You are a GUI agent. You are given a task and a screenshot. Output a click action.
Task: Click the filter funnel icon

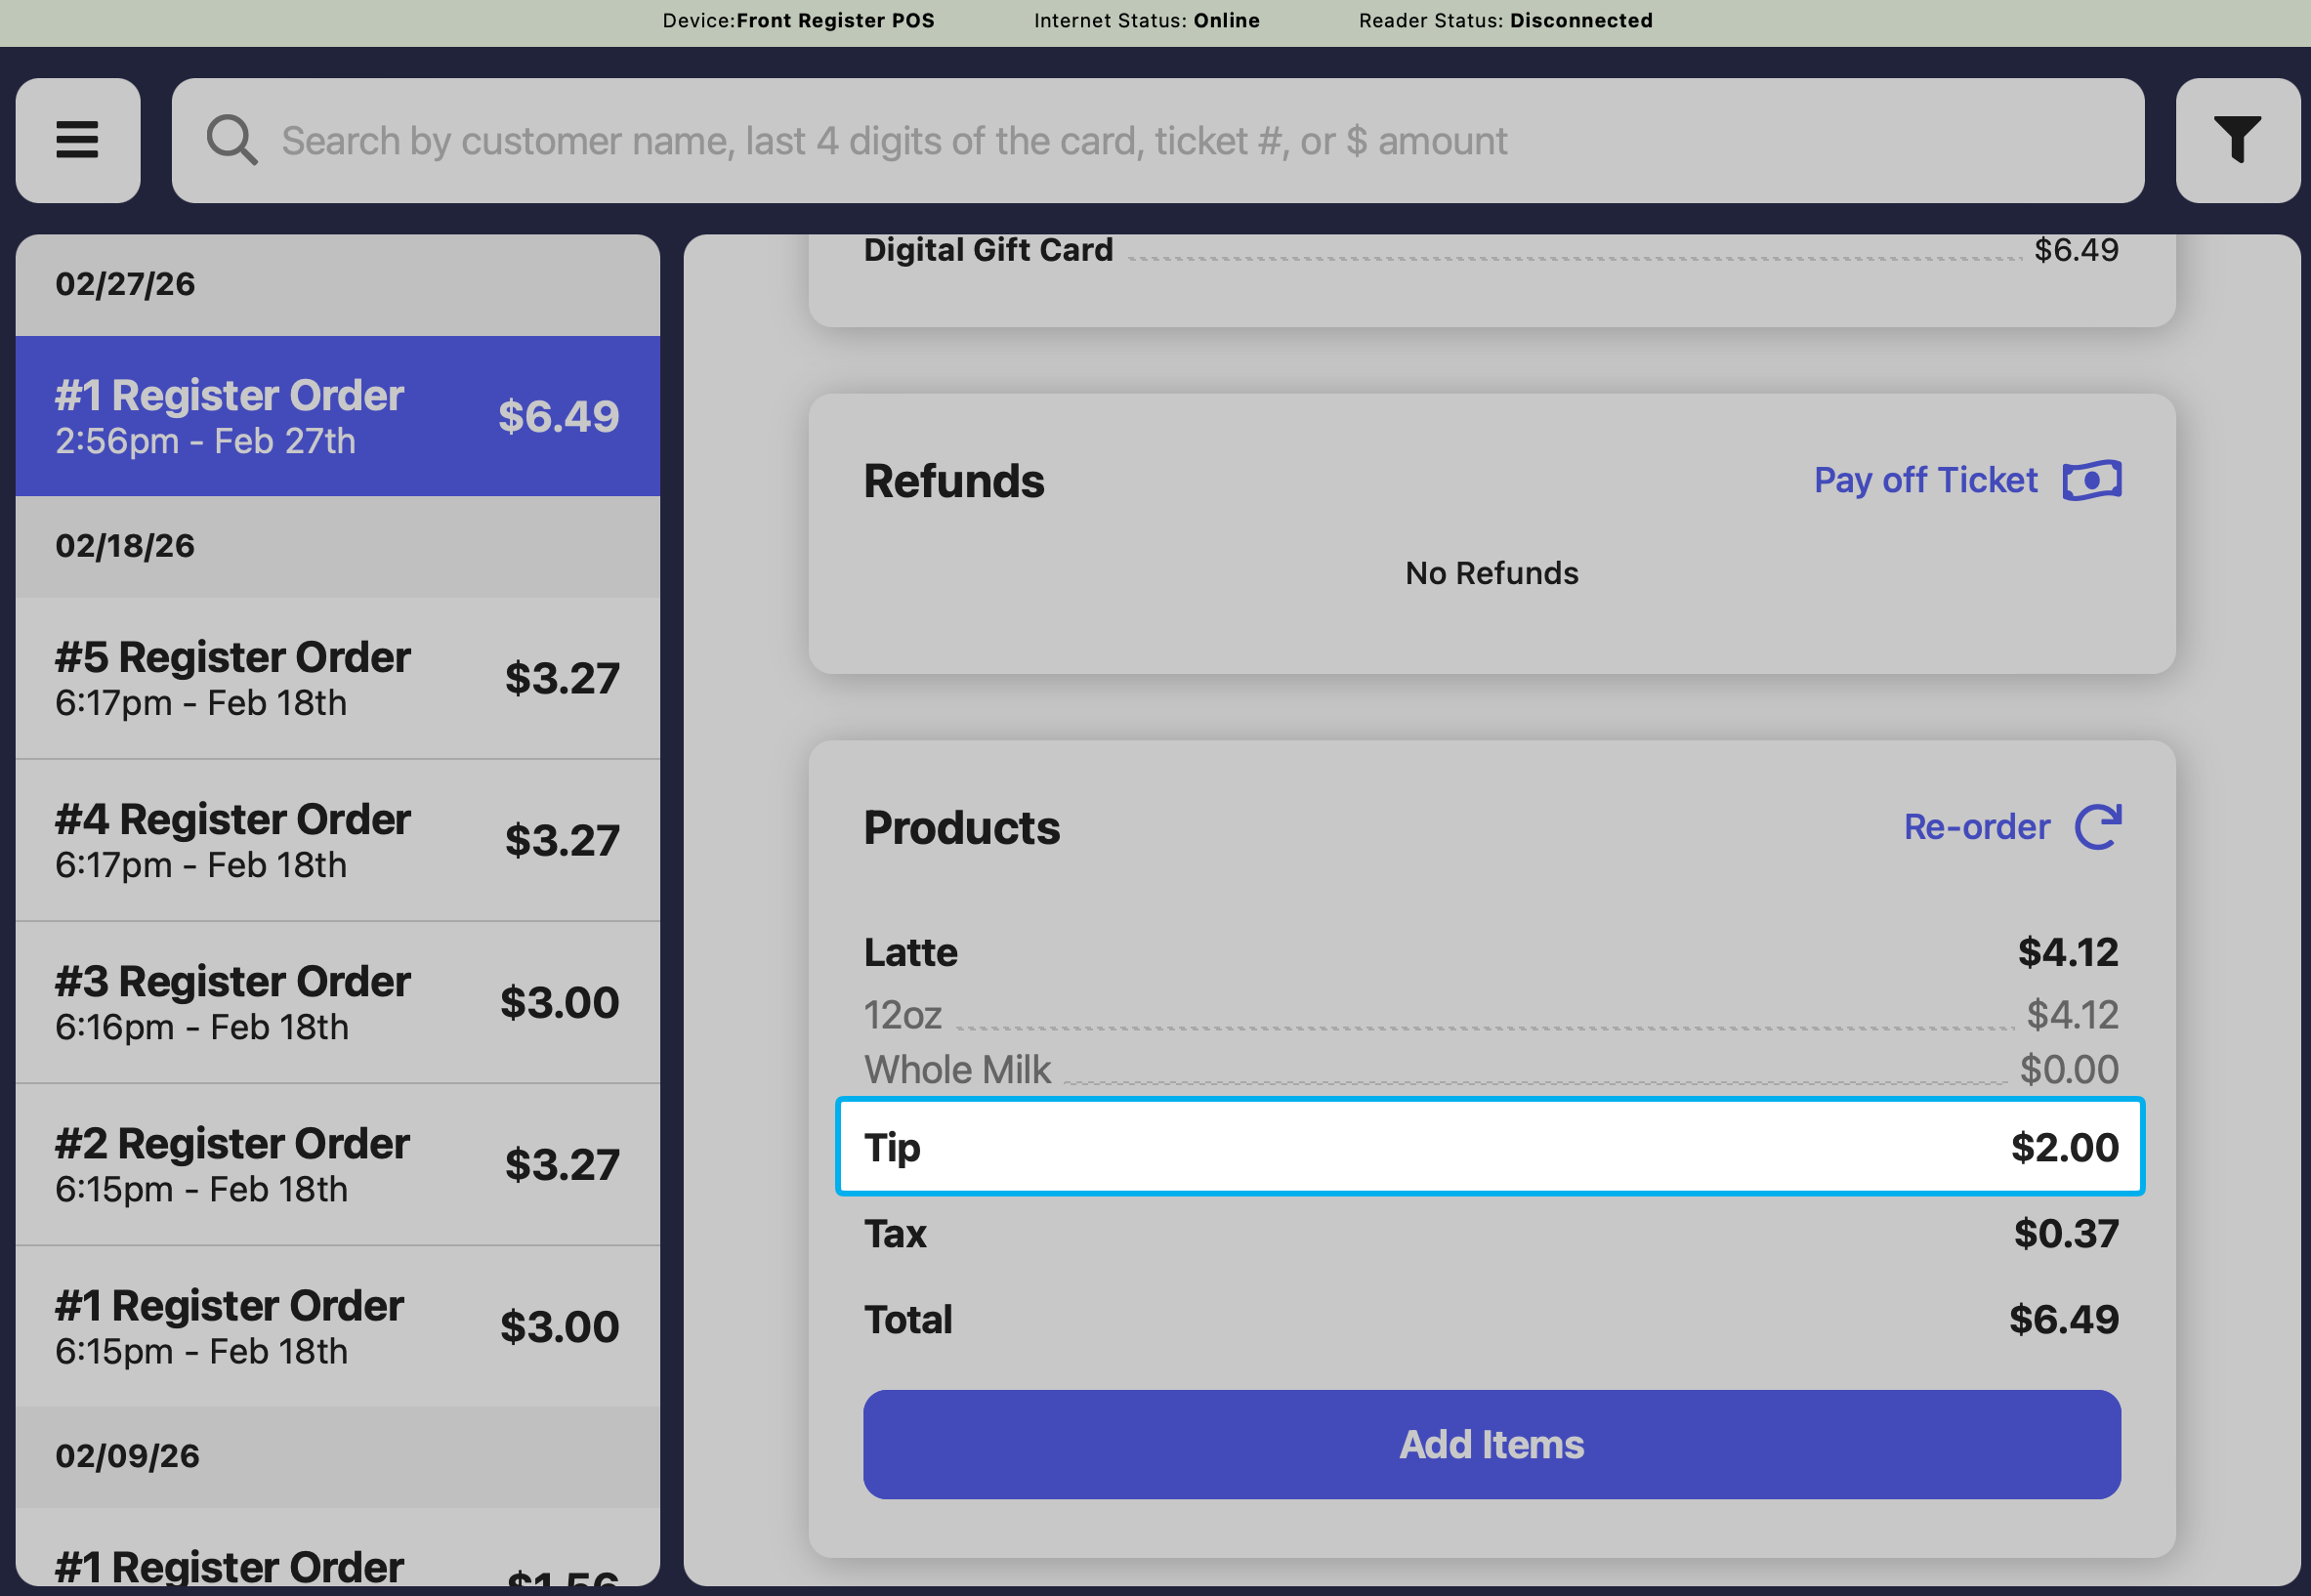pyautogui.click(x=2237, y=140)
